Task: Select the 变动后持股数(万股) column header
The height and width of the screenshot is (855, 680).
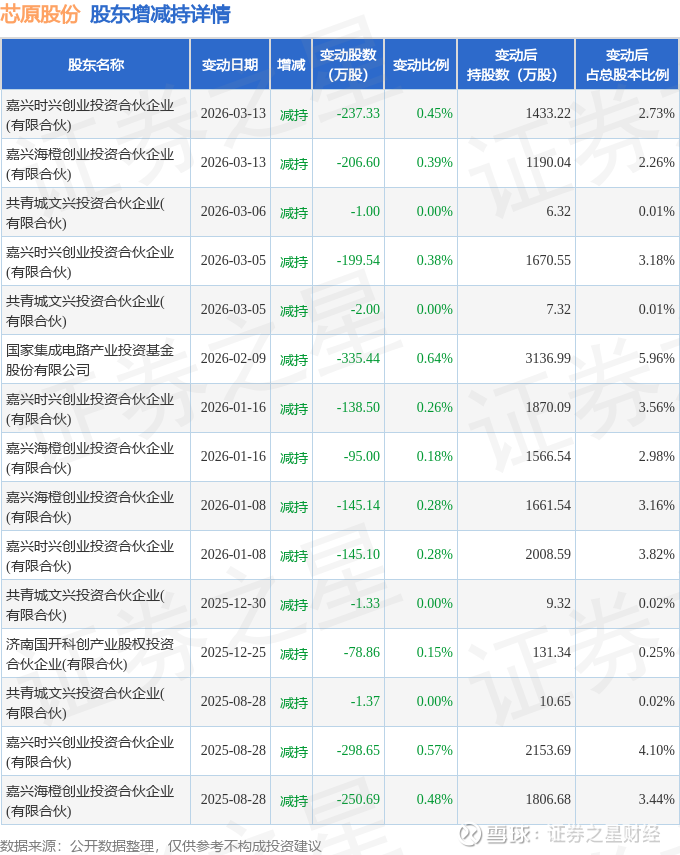Action: coord(516,64)
